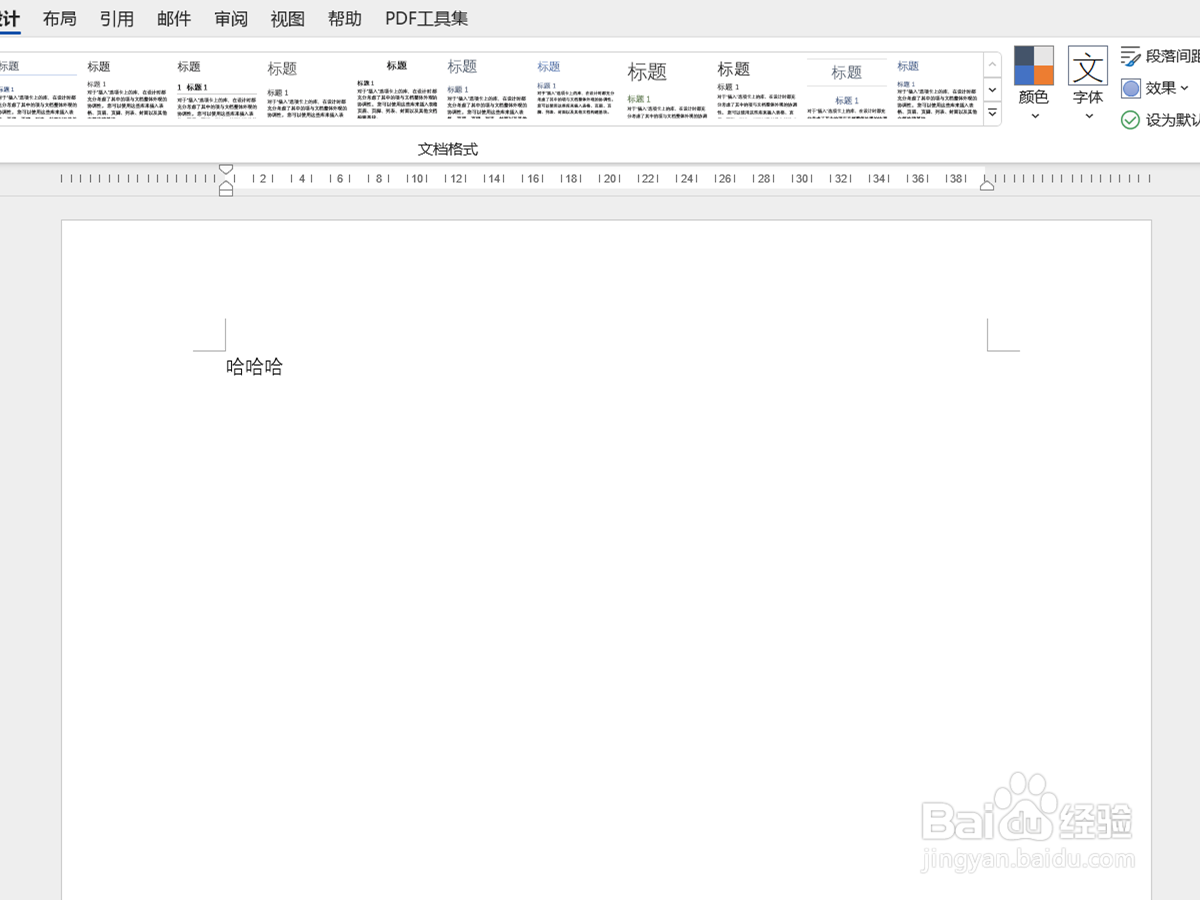This screenshot has width=1200, height=900.
Task: Open the PDF工具集 tab
Action: [426, 18]
